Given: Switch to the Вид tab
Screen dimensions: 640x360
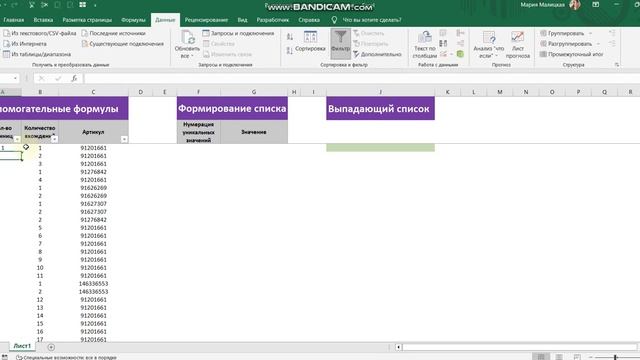Looking at the screenshot, I should tap(242, 20).
